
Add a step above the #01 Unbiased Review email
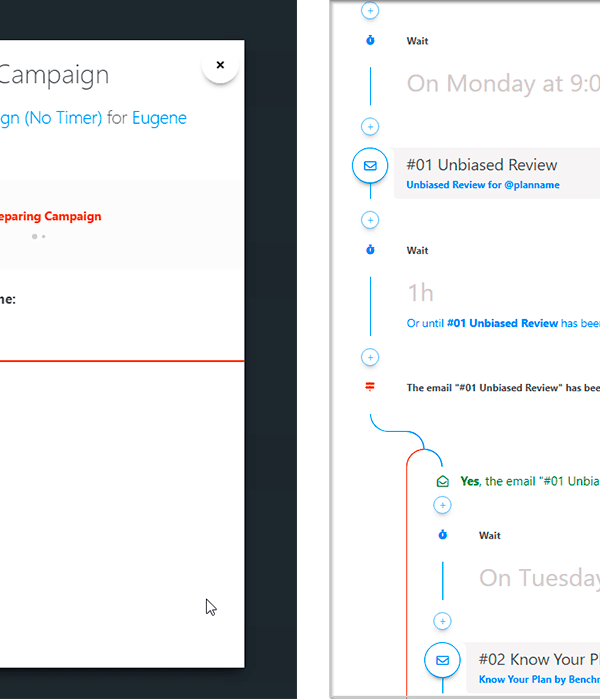370,127
